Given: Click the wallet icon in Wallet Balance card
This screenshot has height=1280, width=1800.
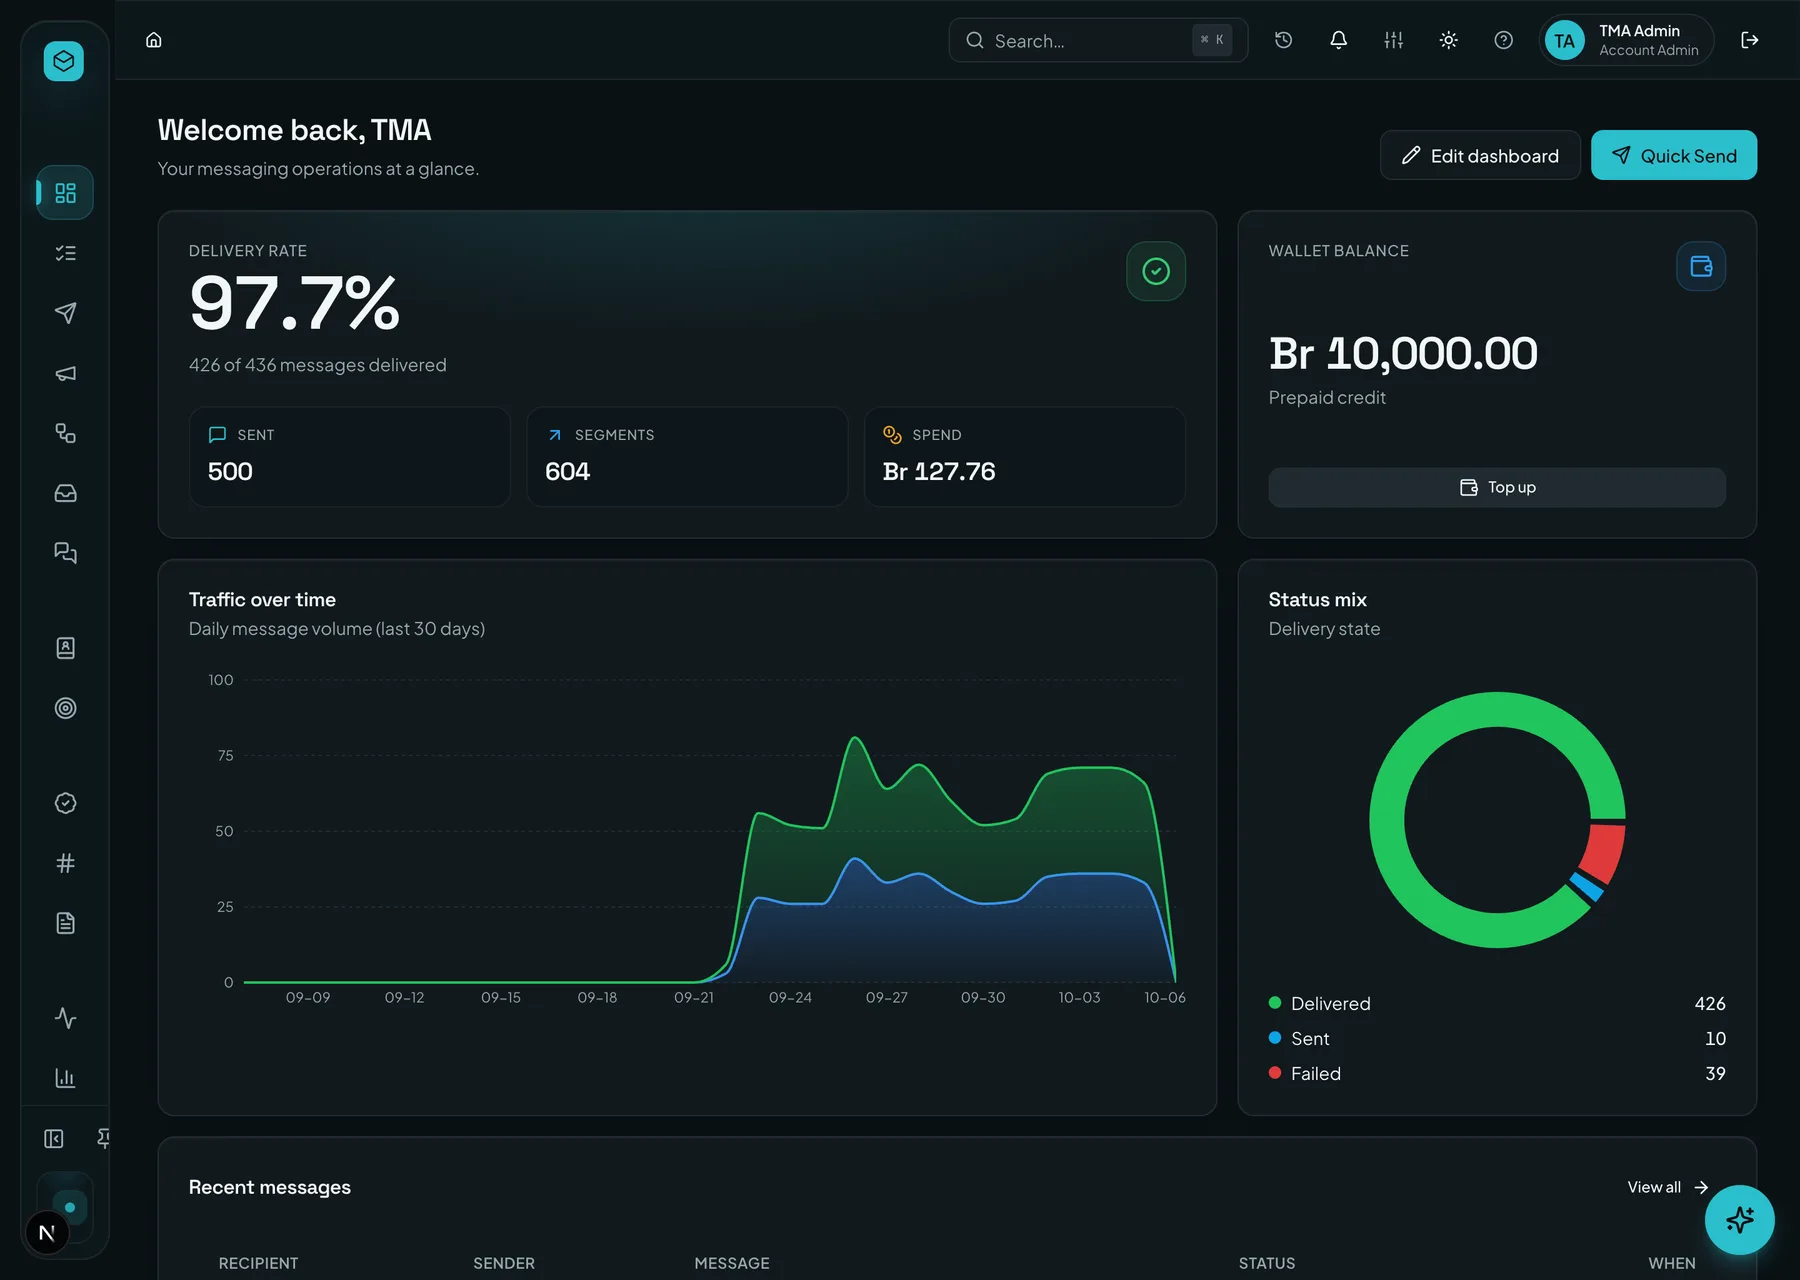Looking at the screenshot, I should click(x=1701, y=266).
